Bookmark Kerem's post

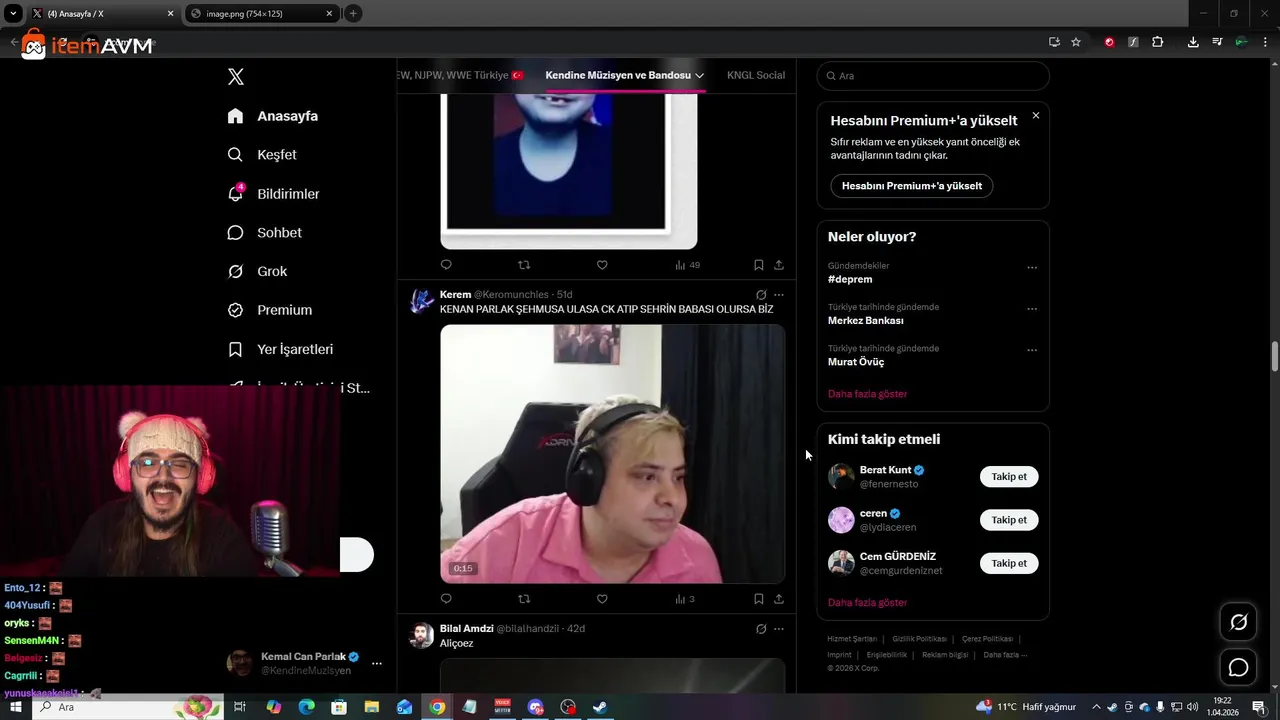[x=759, y=599]
